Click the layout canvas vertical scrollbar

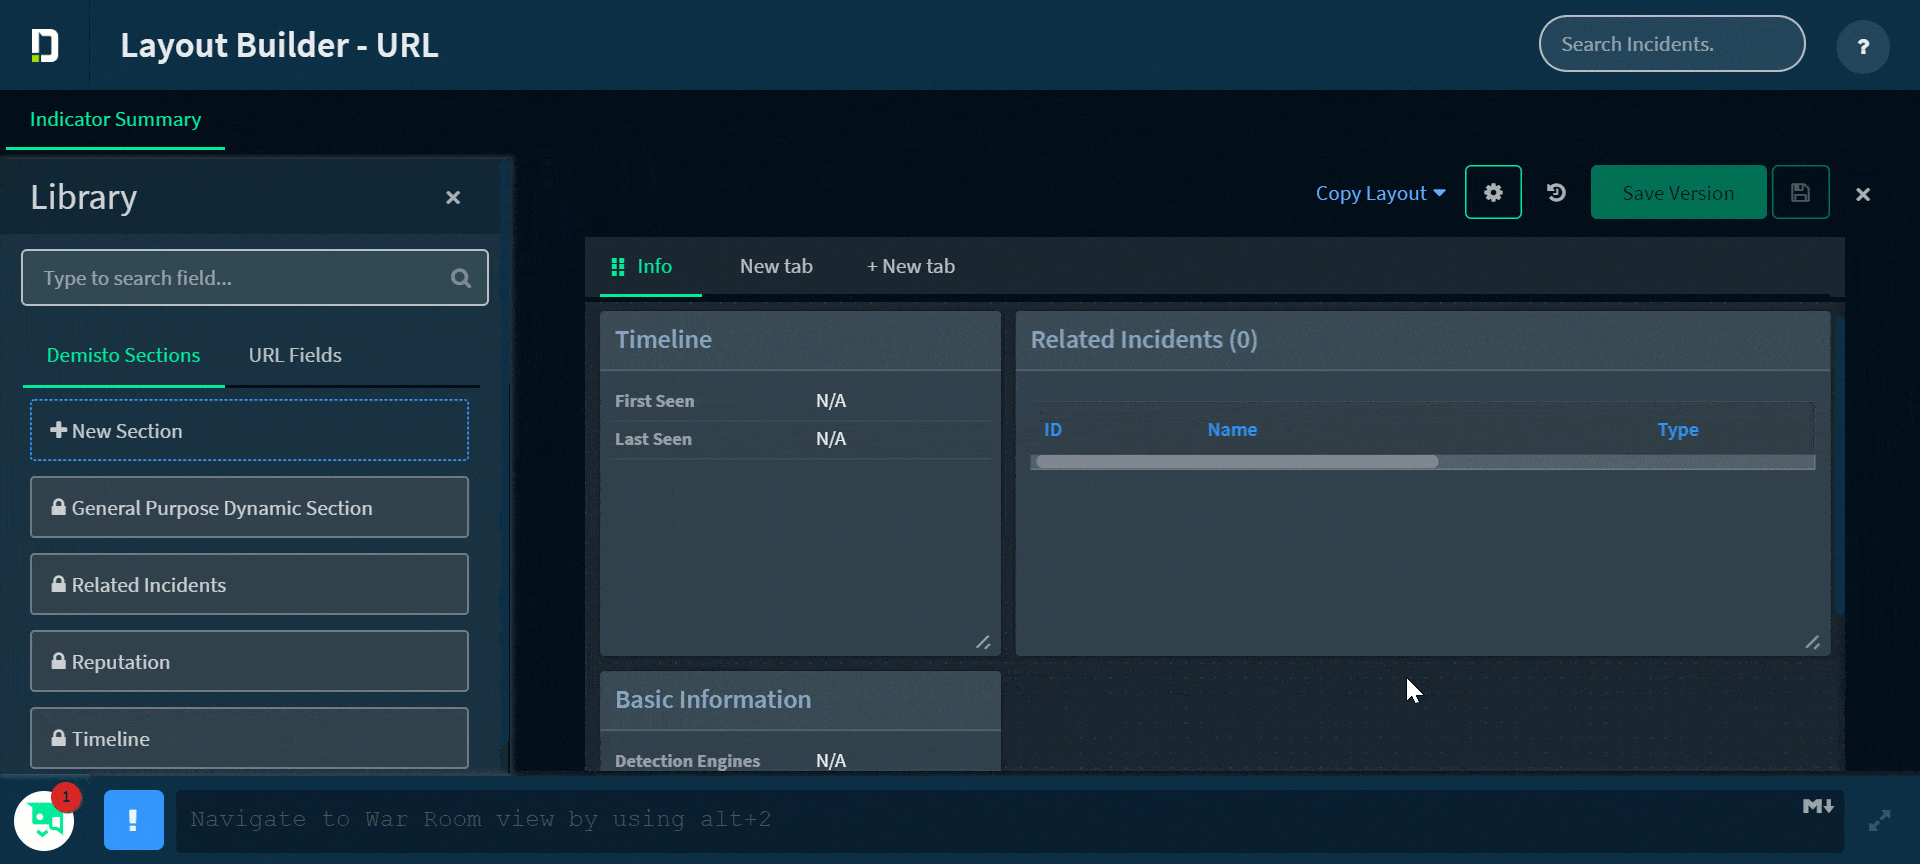[x=1839, y=465]
